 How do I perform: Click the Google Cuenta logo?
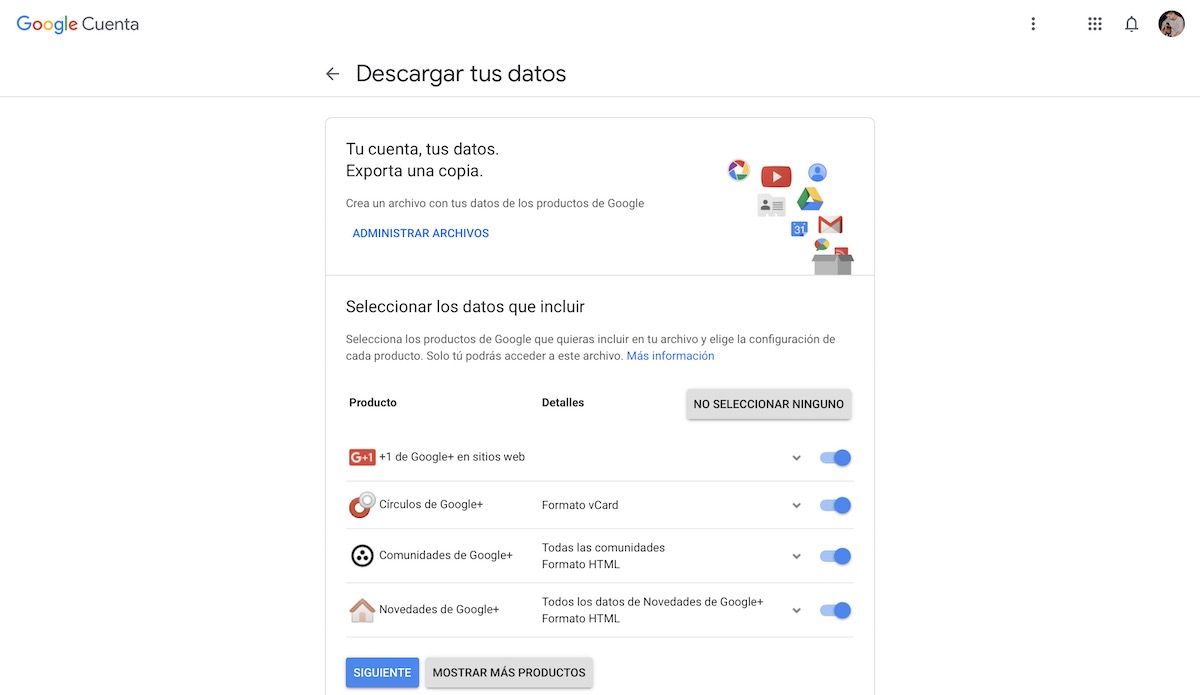pos(78,24)
